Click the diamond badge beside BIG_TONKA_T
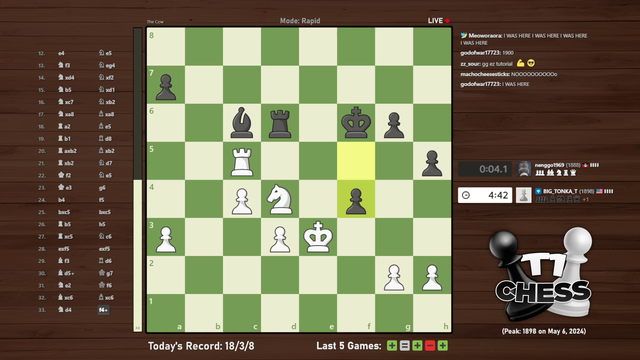 [538, 191]
